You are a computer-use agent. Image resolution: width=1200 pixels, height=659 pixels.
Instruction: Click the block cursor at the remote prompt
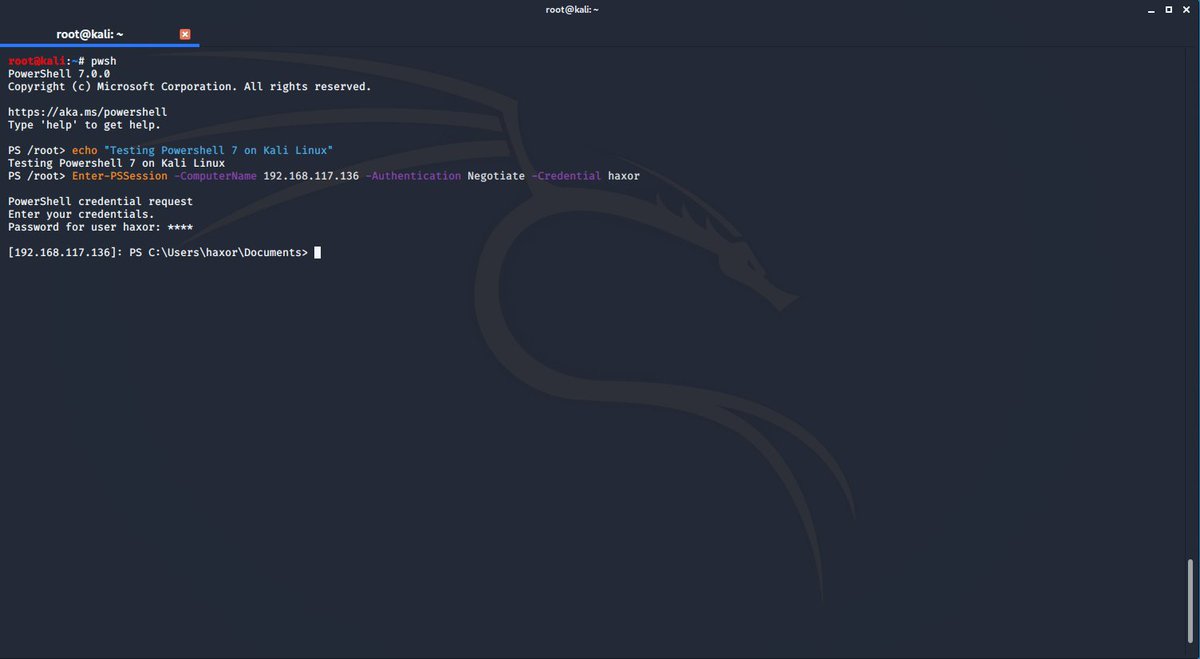coord(318,253)
